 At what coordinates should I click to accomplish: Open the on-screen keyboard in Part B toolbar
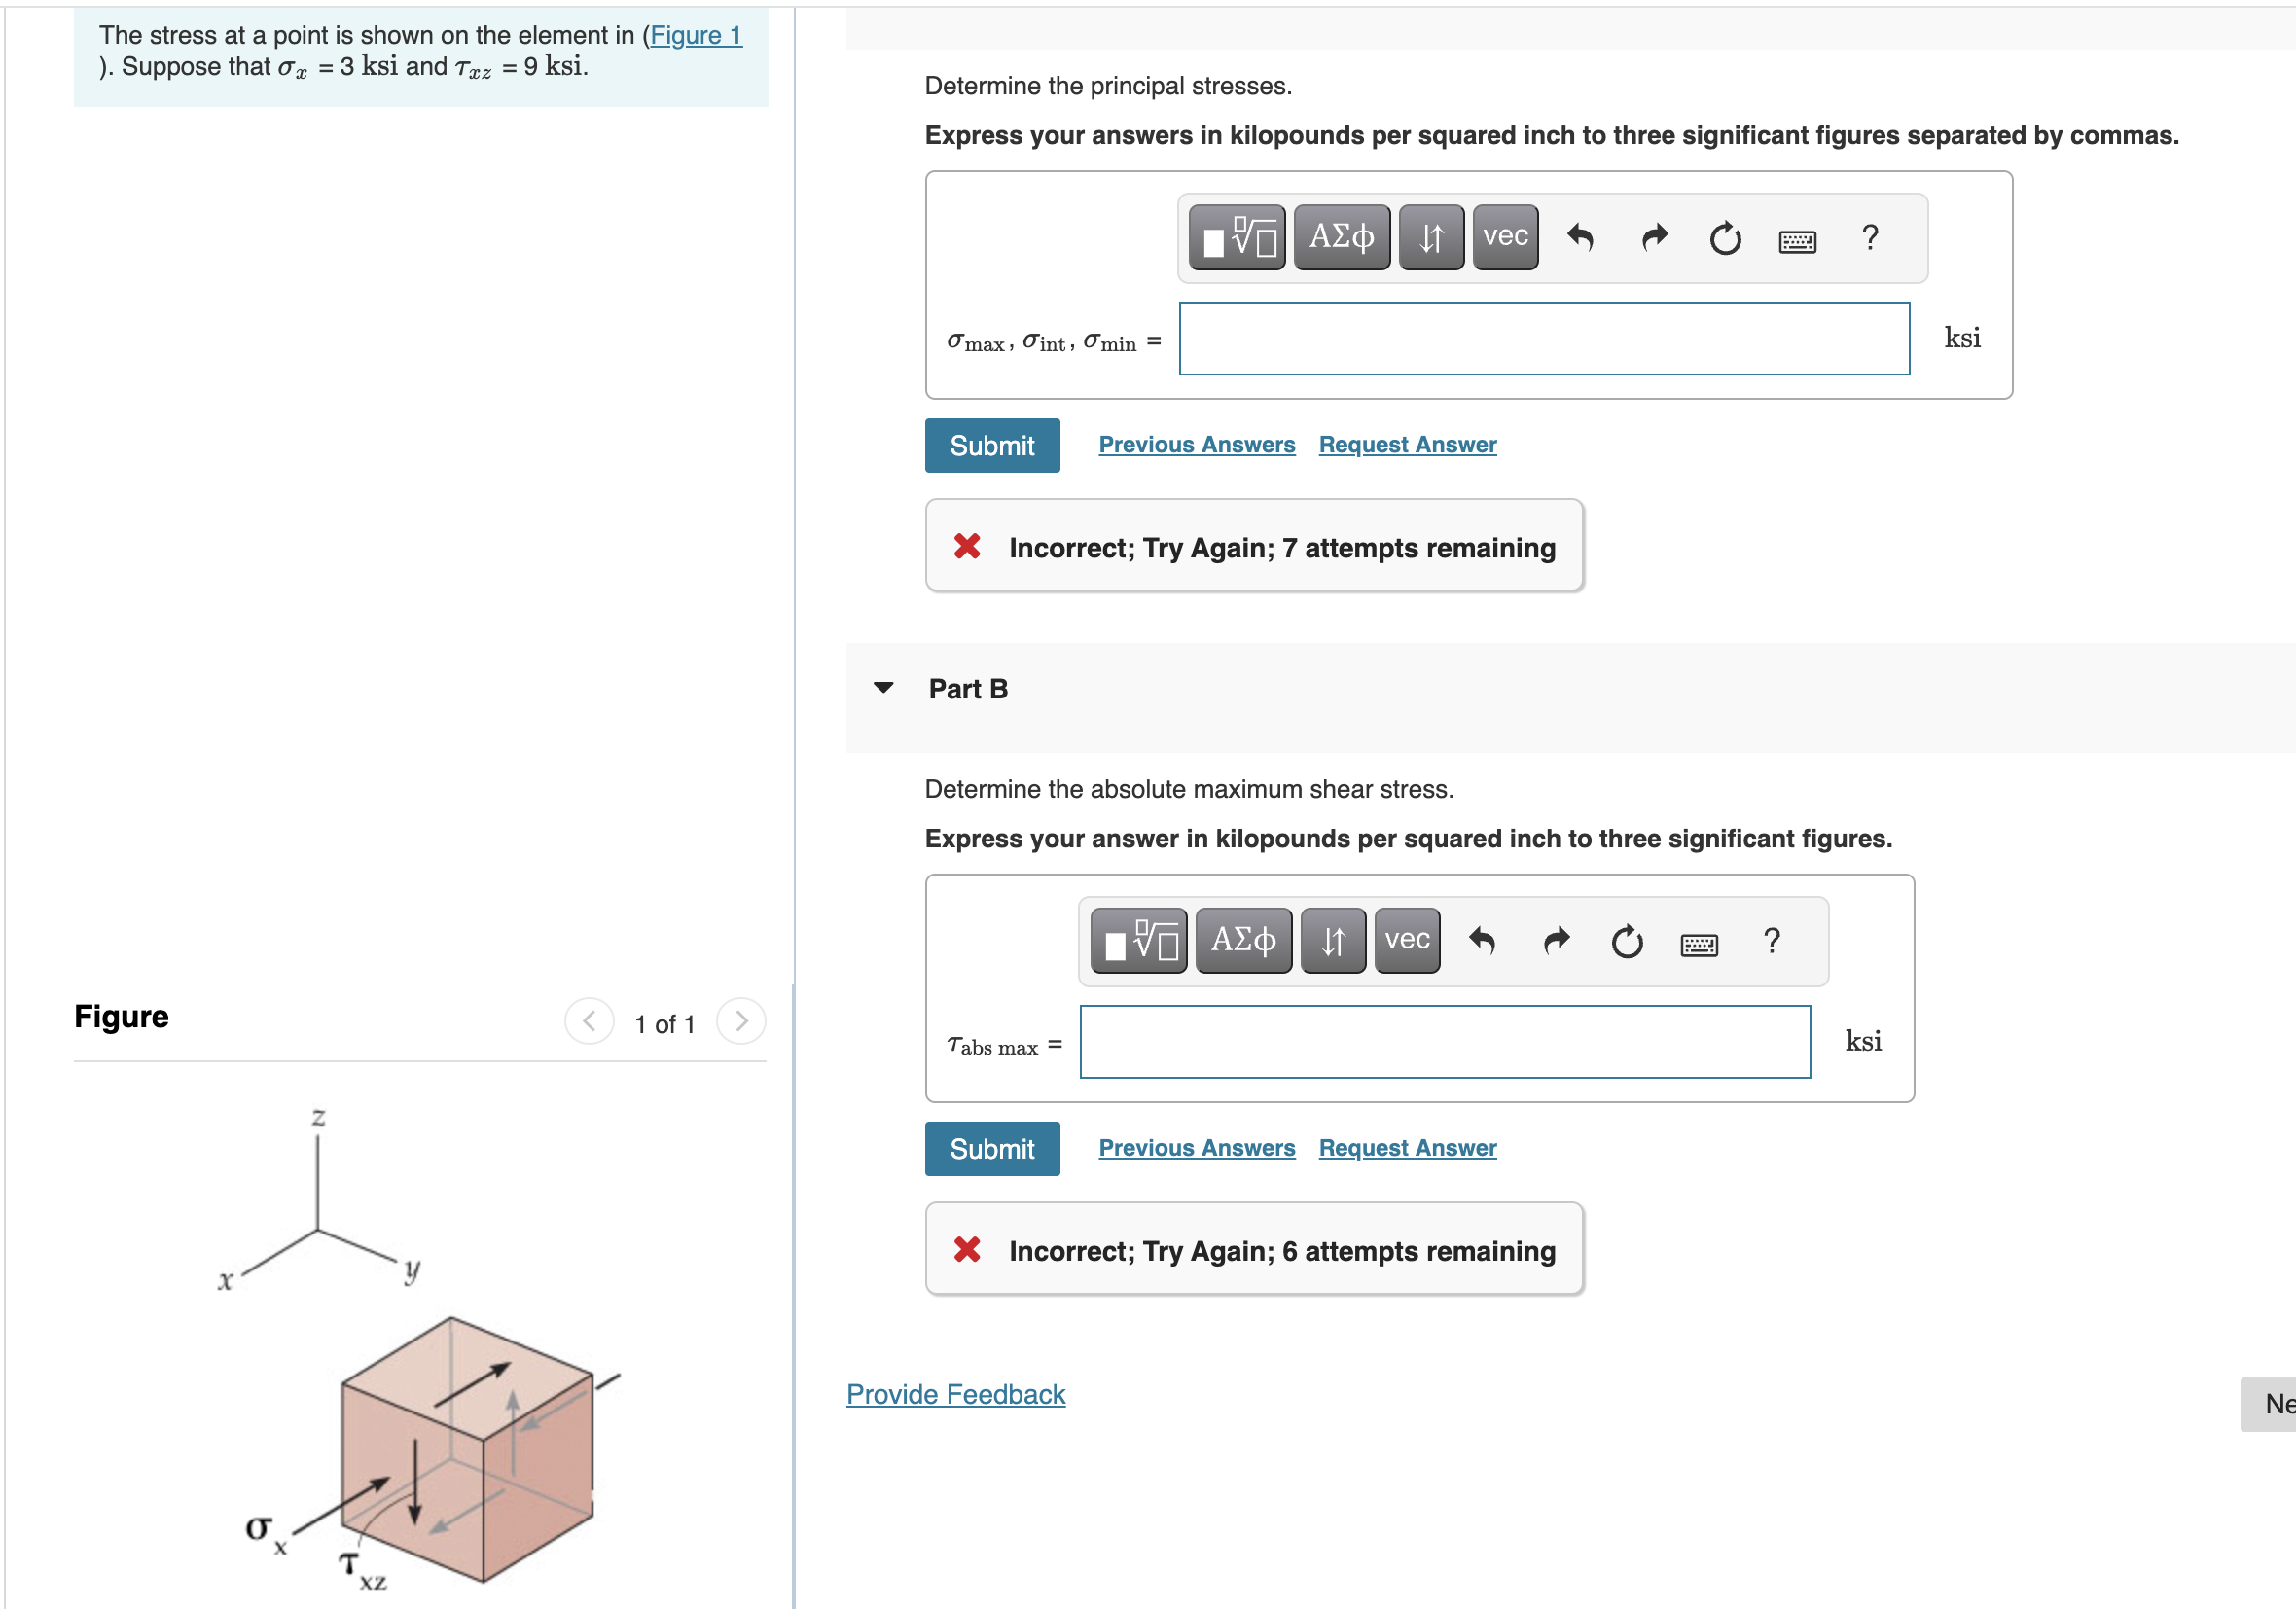pos(1700,941)
